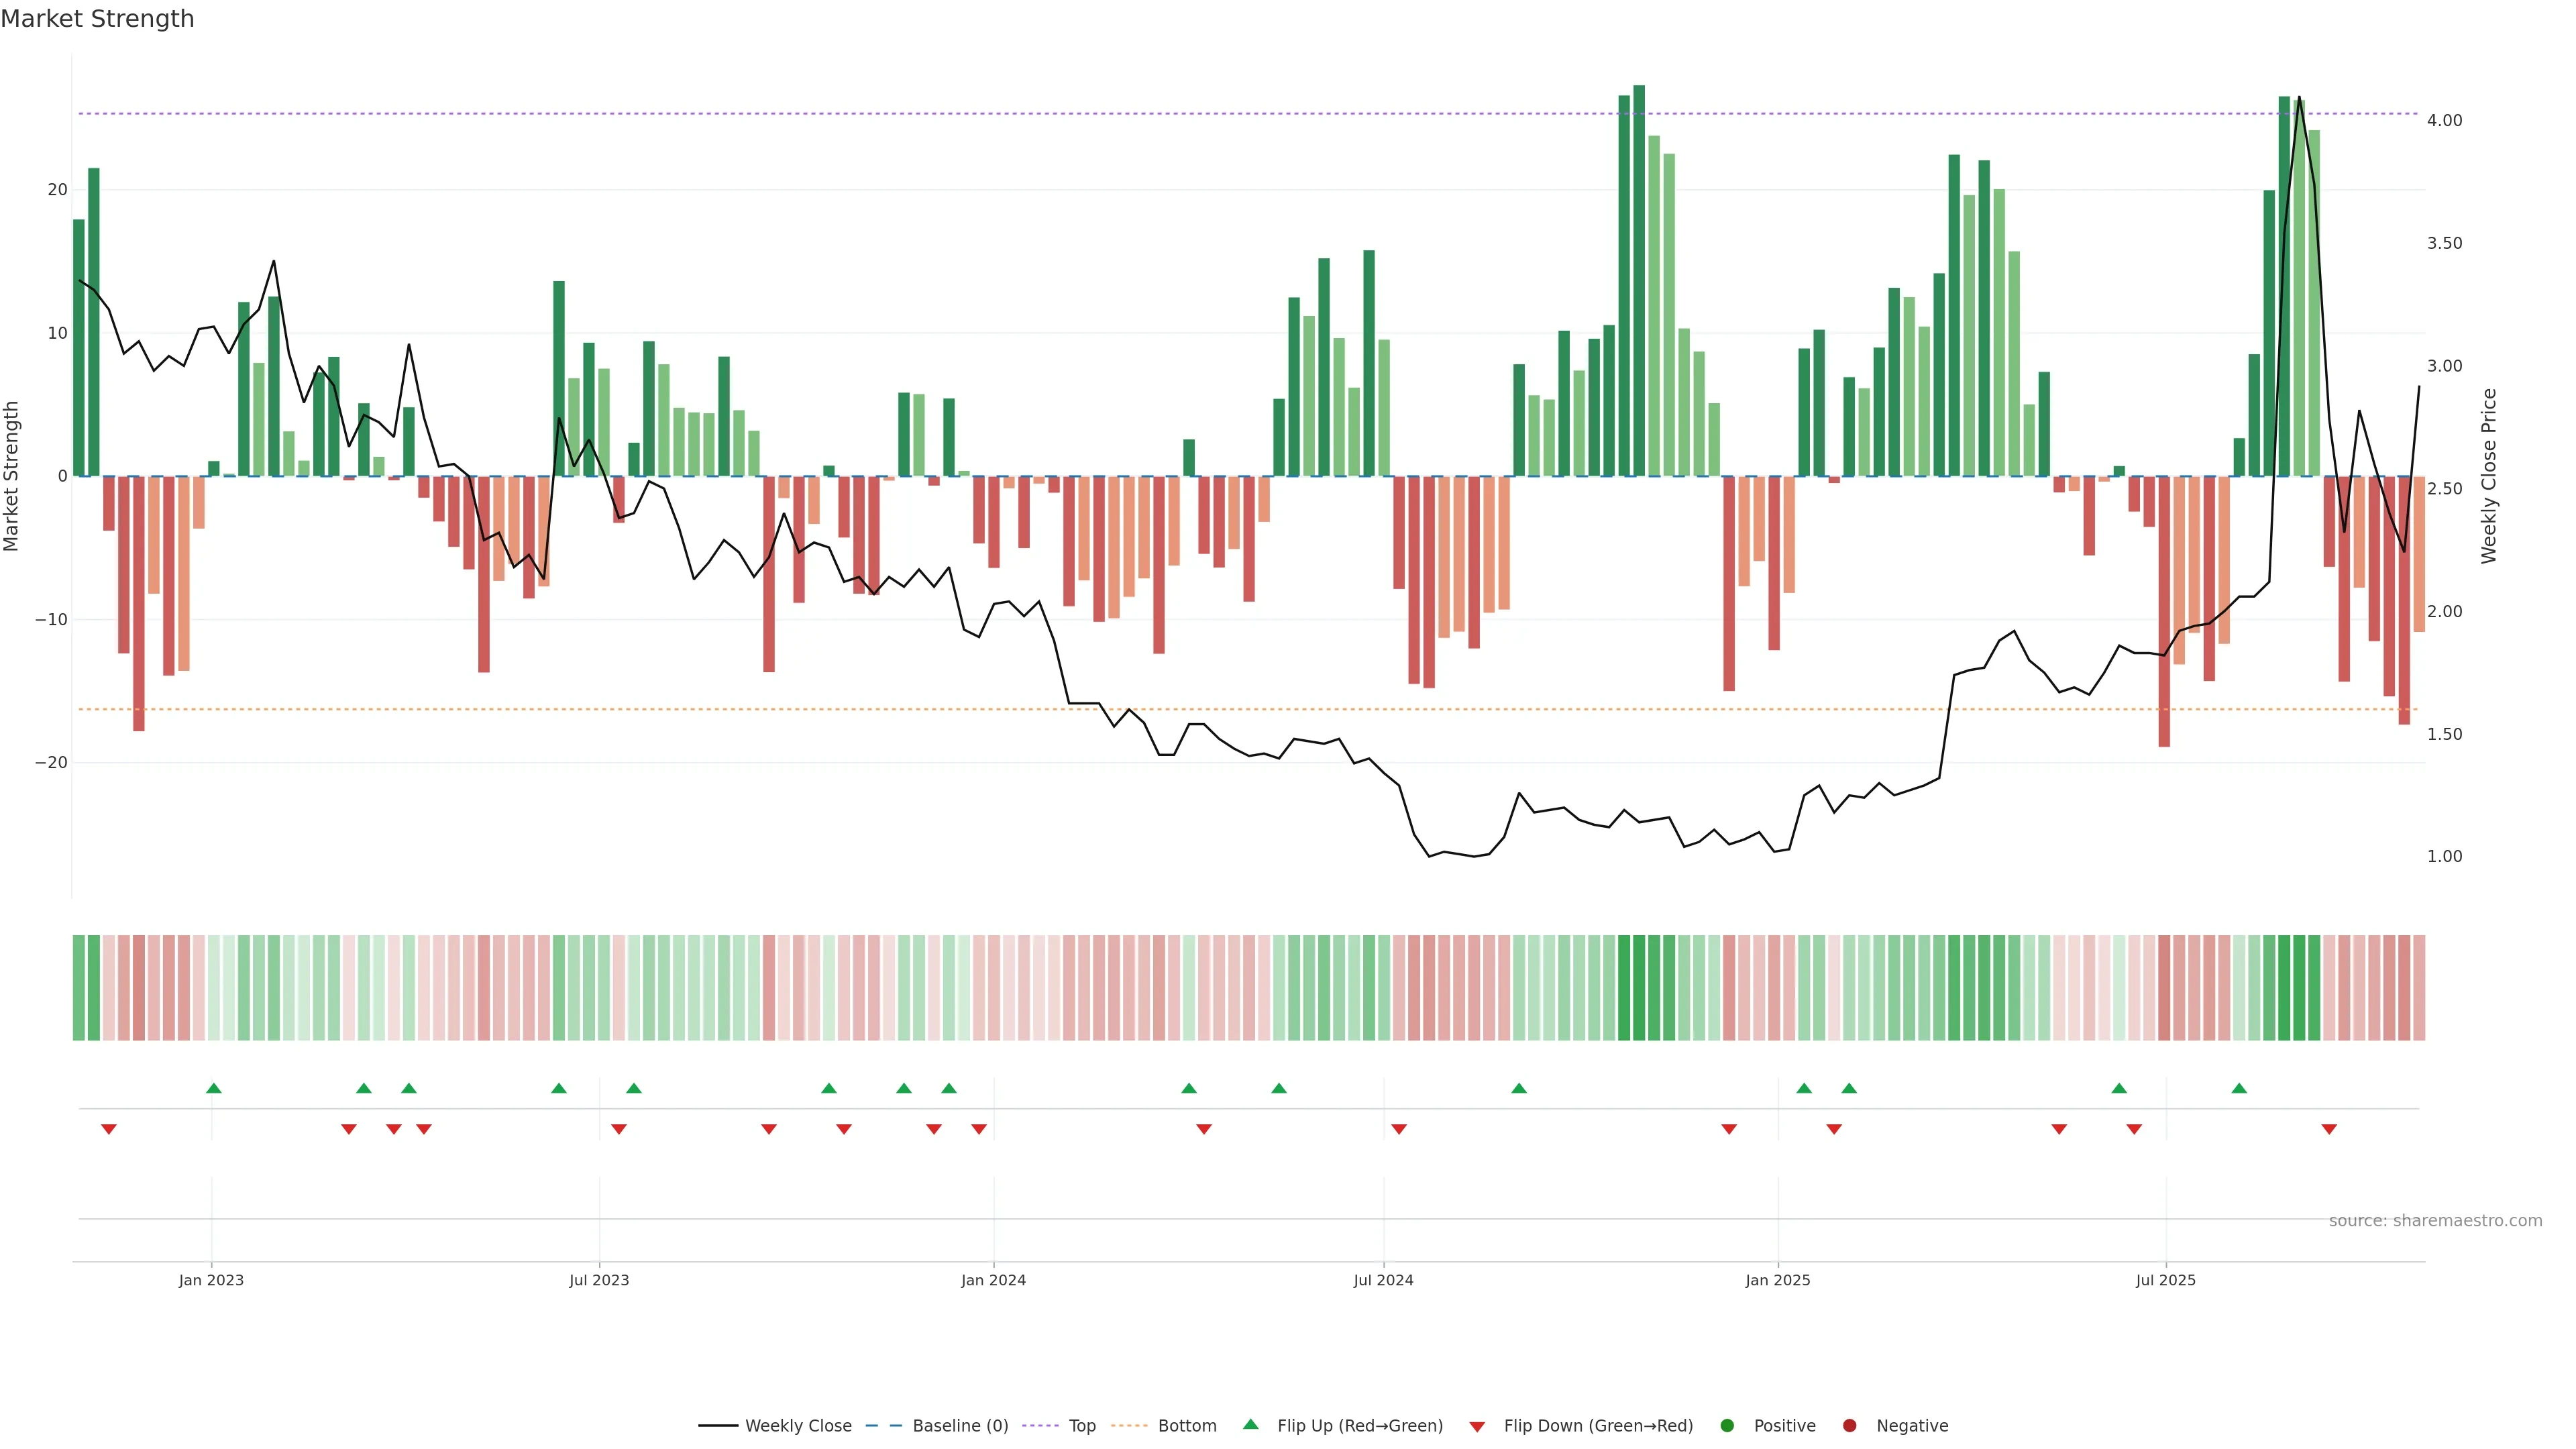Click the rightmost red flip-down triangle marker
The height and width of the screenshot is (1449, 2576).
[2329, 1129]
